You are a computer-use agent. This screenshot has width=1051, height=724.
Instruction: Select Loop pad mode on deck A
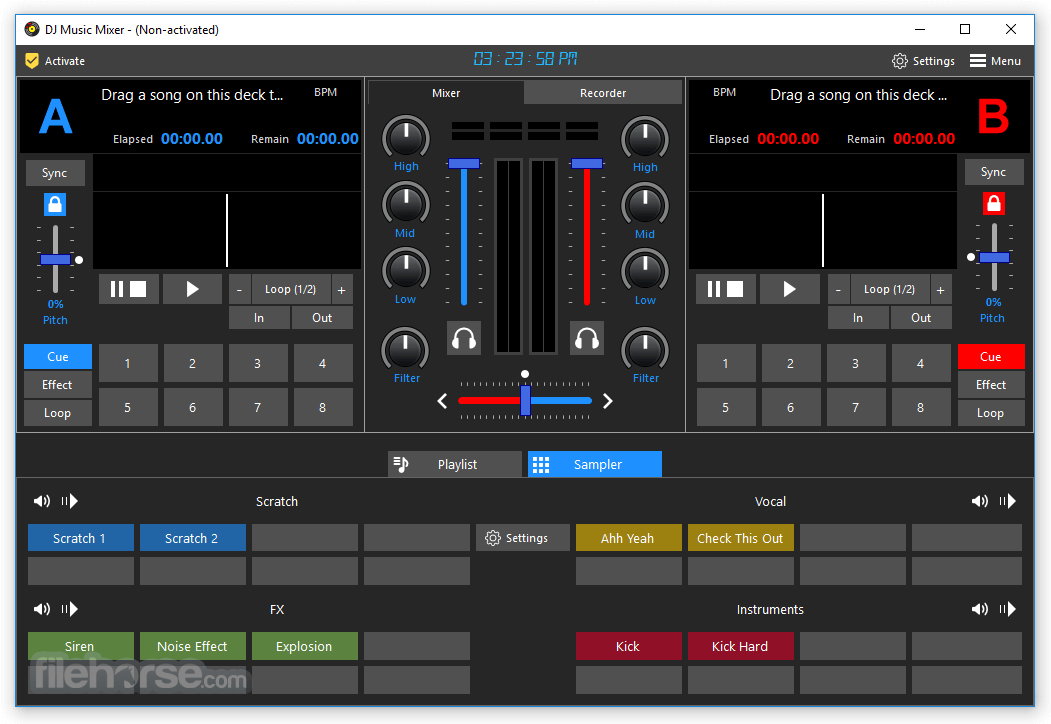click(58, 413)
